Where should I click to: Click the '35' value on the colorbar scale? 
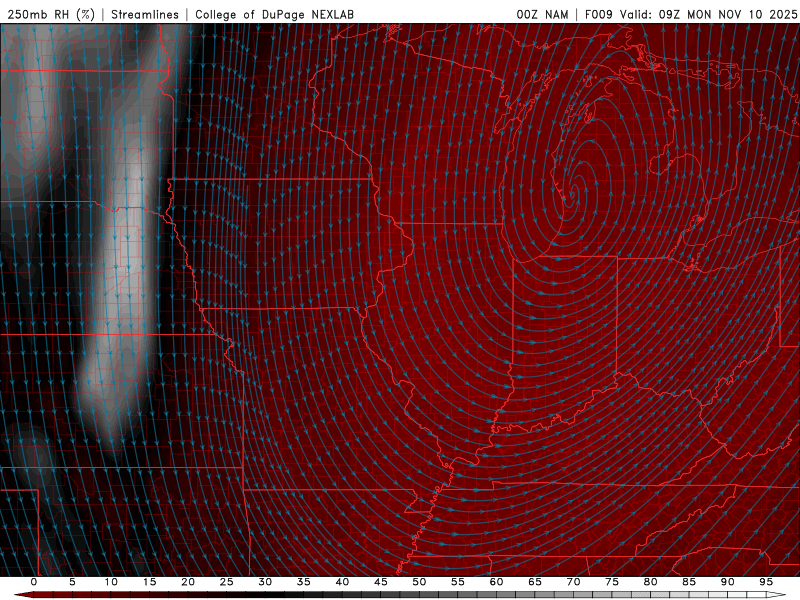tap(304, 582)
